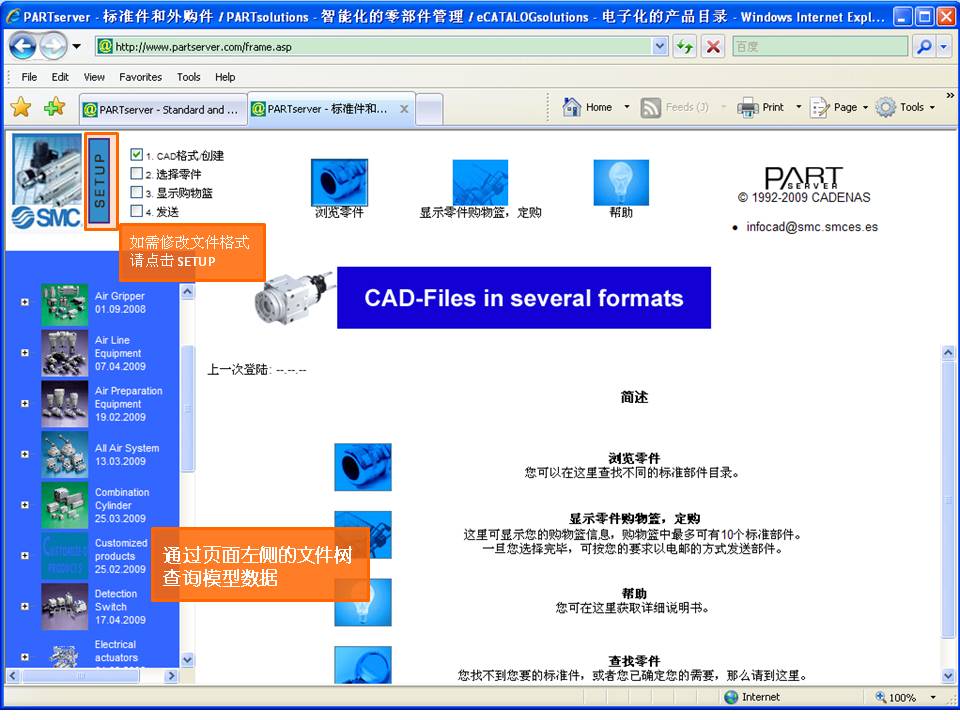The height and width of the screenshot is (720, 960).
Task: Expand the Air Preparation Equipment tree node
Action: click(x=24, y=404)
